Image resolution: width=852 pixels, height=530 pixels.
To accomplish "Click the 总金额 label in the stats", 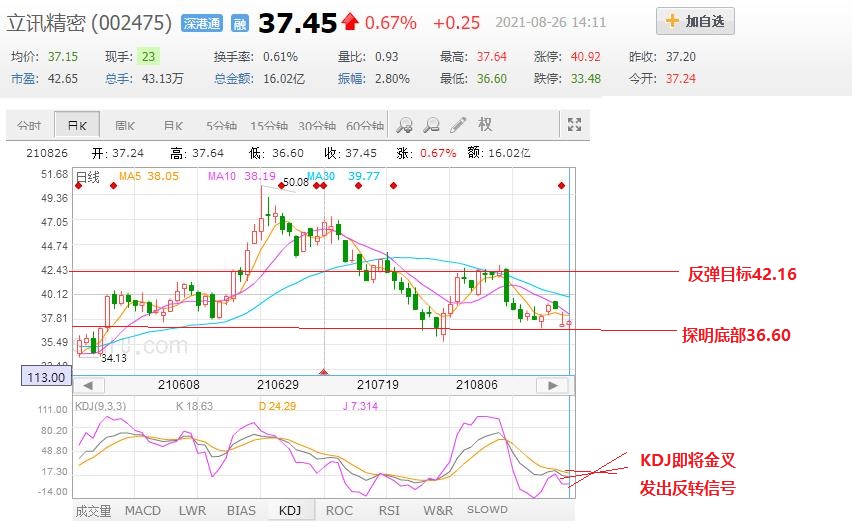I will (x=234, y=79).
